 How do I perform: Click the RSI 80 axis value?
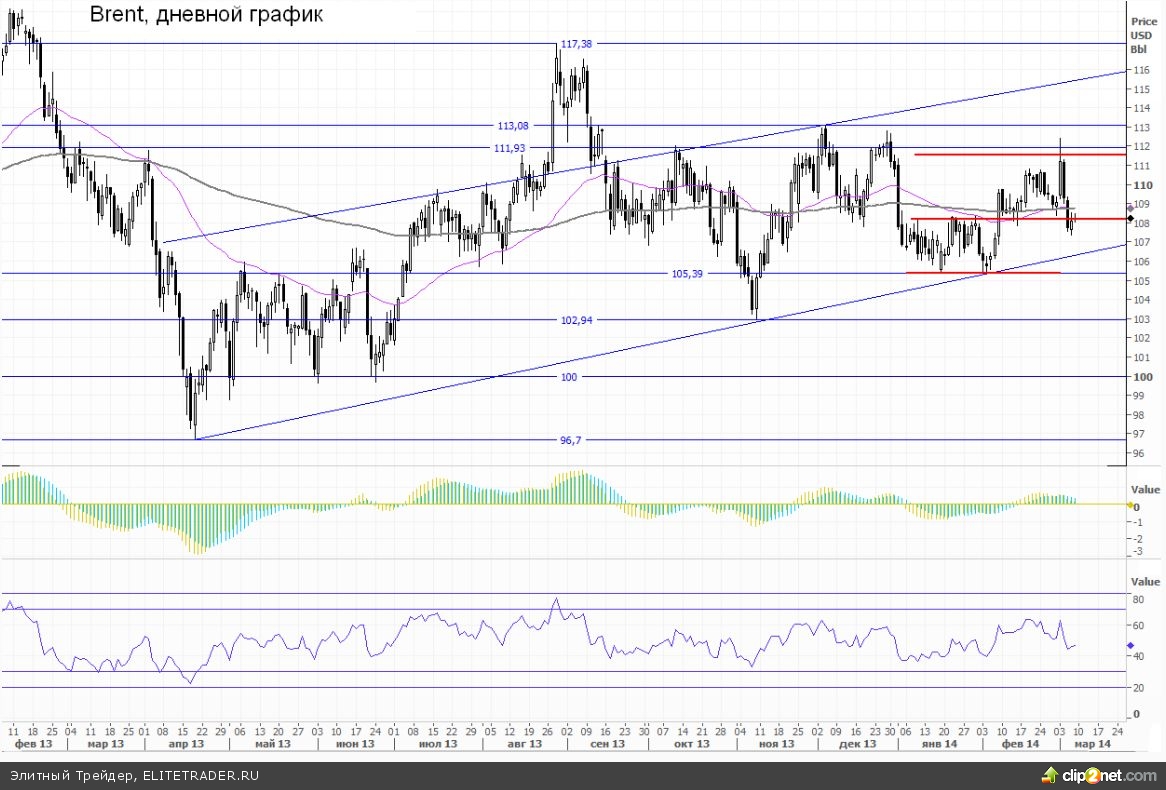pyautogui.click(x=1138, y=600)
